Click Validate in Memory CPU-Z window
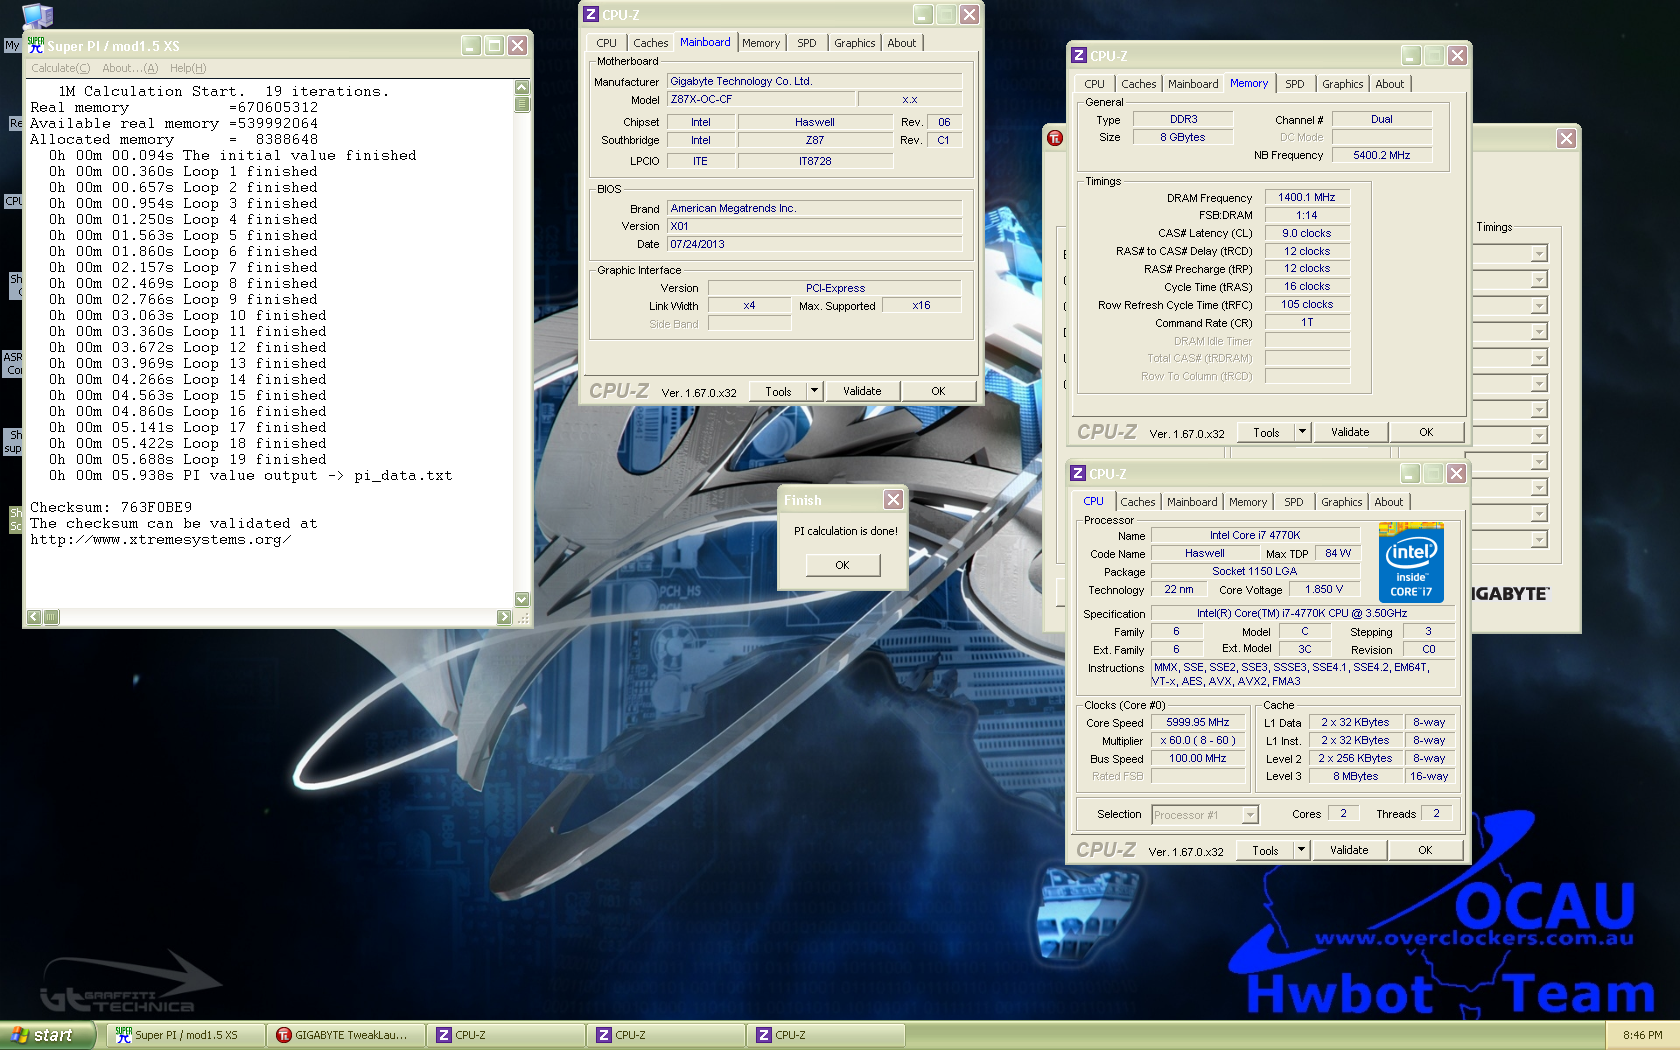Image resolution: width=1680 pixels, height=1050 pixels. 1350,432
